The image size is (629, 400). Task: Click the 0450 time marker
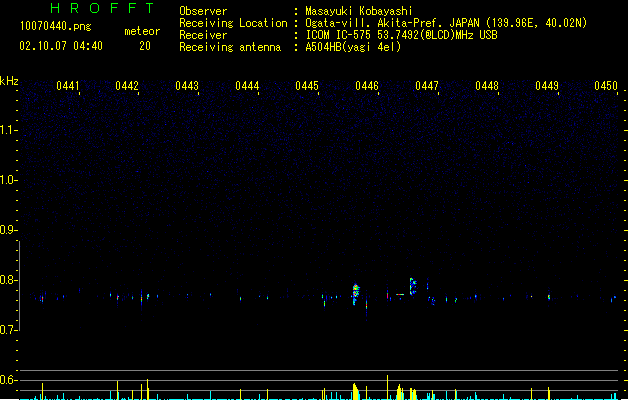606,86
